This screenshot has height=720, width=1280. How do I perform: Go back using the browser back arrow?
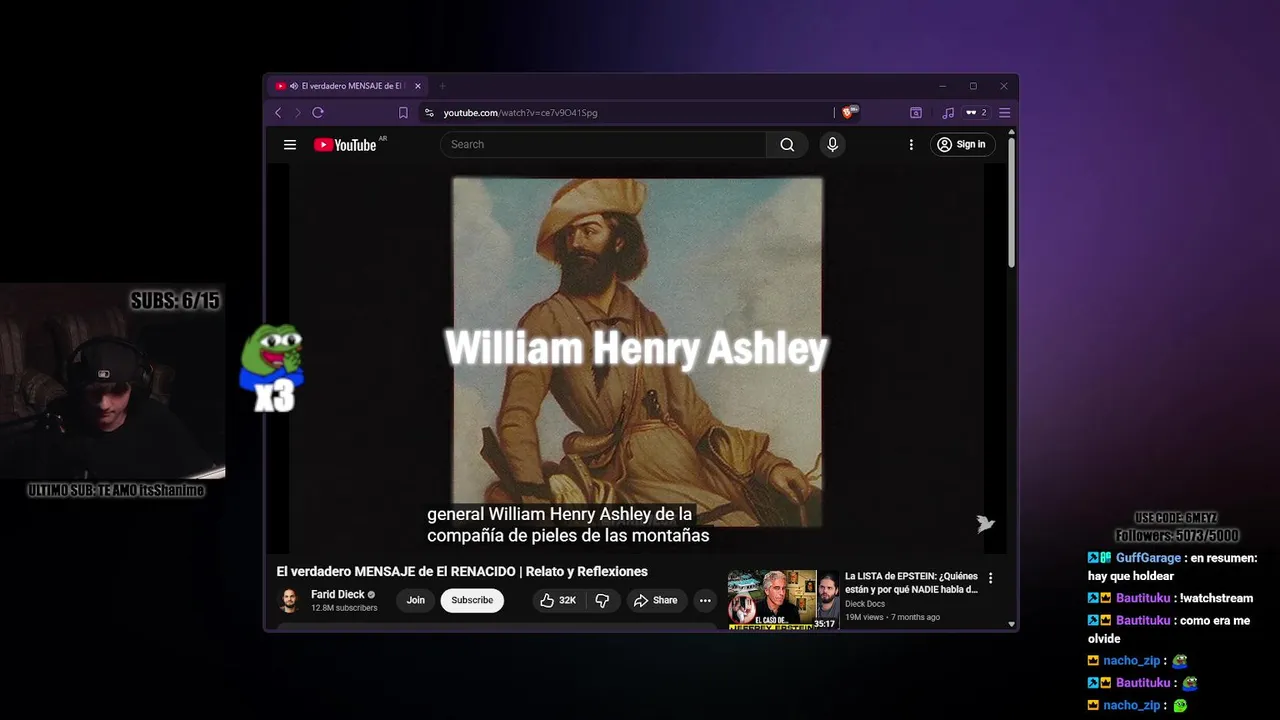(x=278, y=113)
